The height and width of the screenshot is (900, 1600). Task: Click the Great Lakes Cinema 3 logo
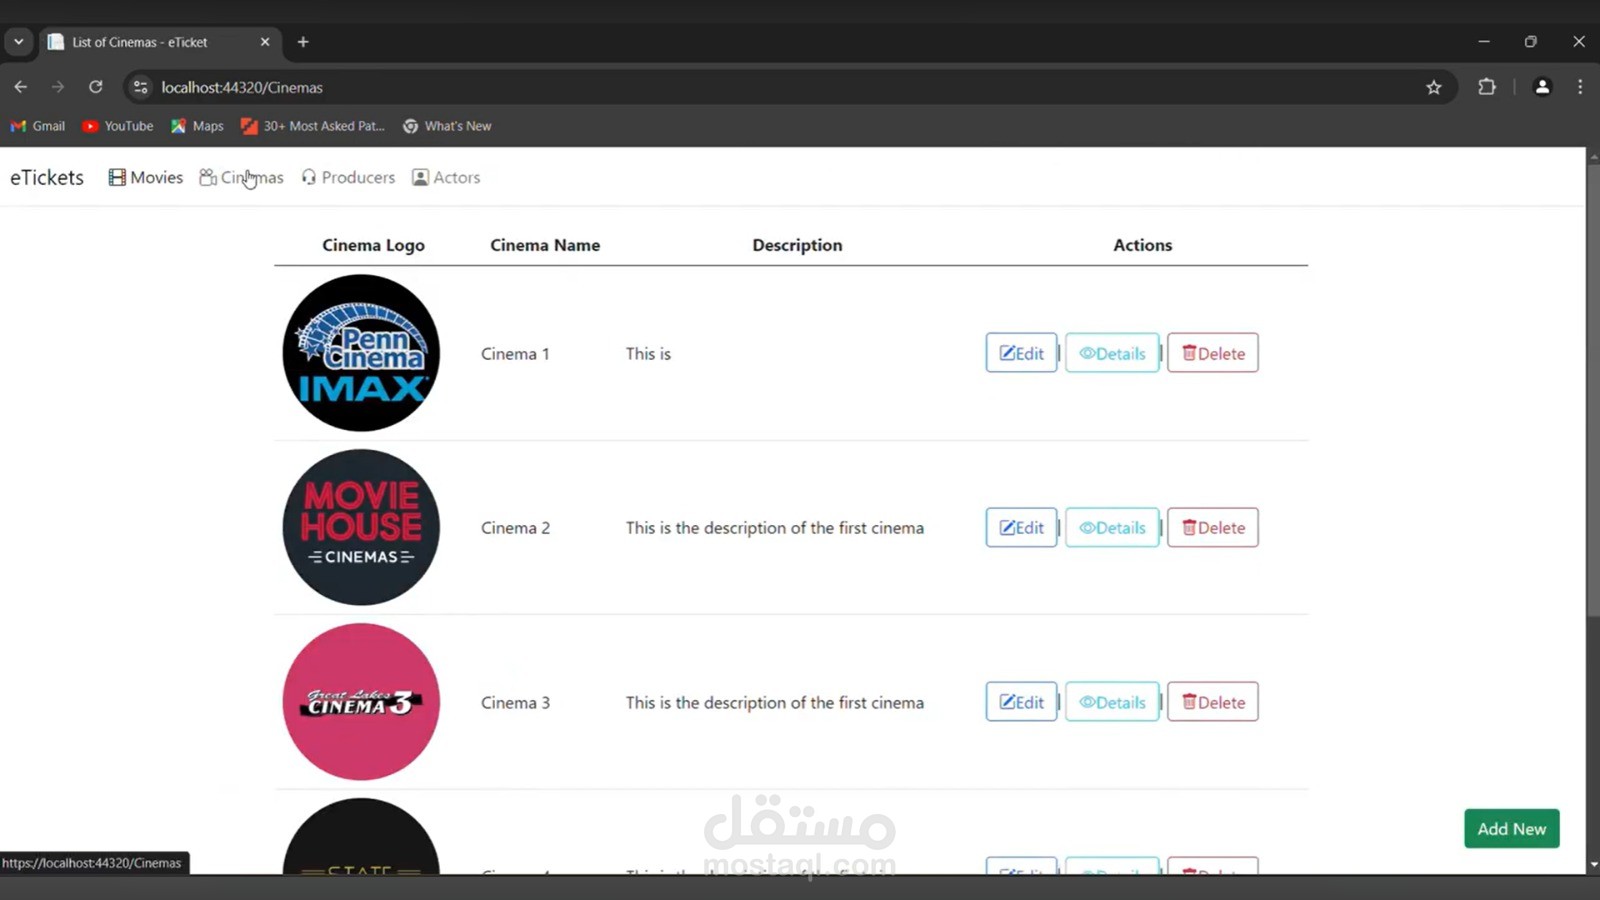(x=361, y=702)
